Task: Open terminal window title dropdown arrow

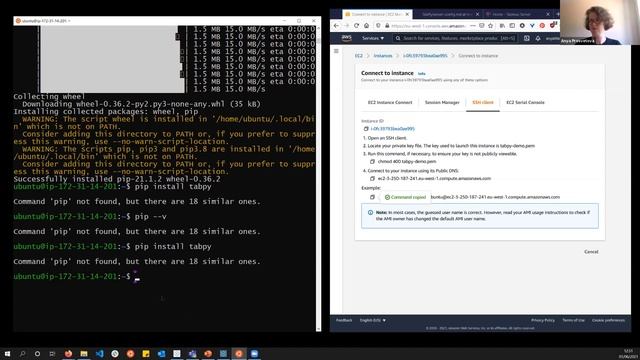Action: [x=69, y=21]
